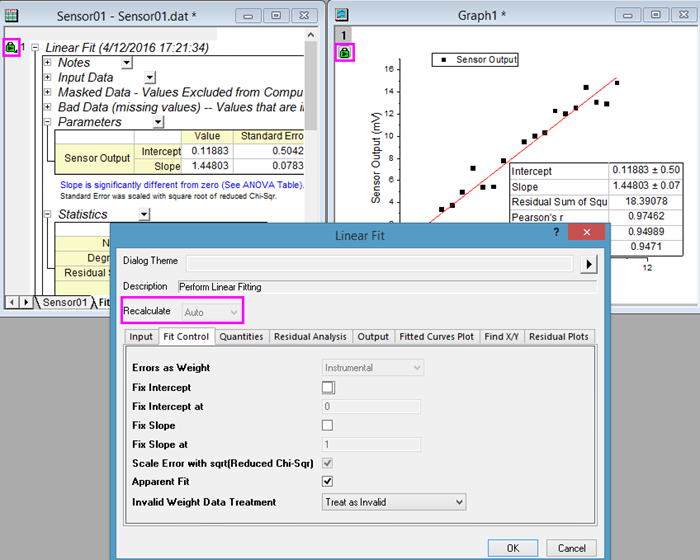Click the green lock icon in Graph1
The width and height of the screenshot is (700, 560).
point(344,53)
